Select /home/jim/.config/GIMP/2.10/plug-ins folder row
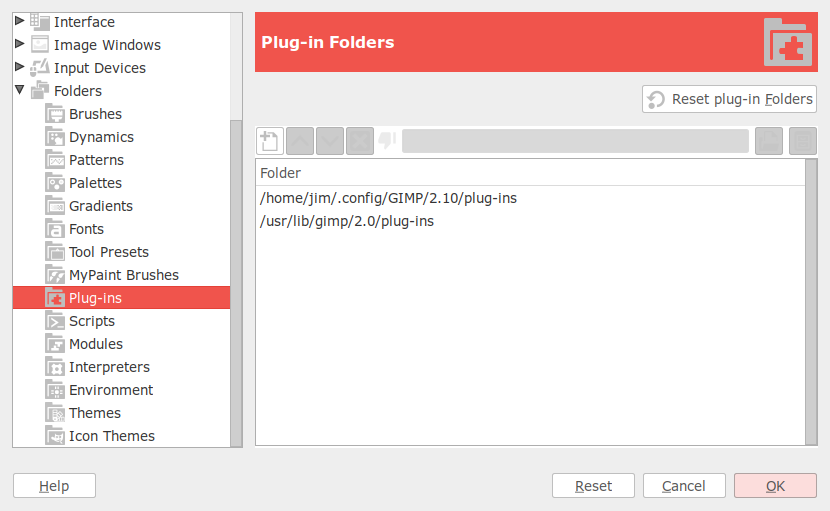This screenshot has height=511, width=830. point(530,198)
